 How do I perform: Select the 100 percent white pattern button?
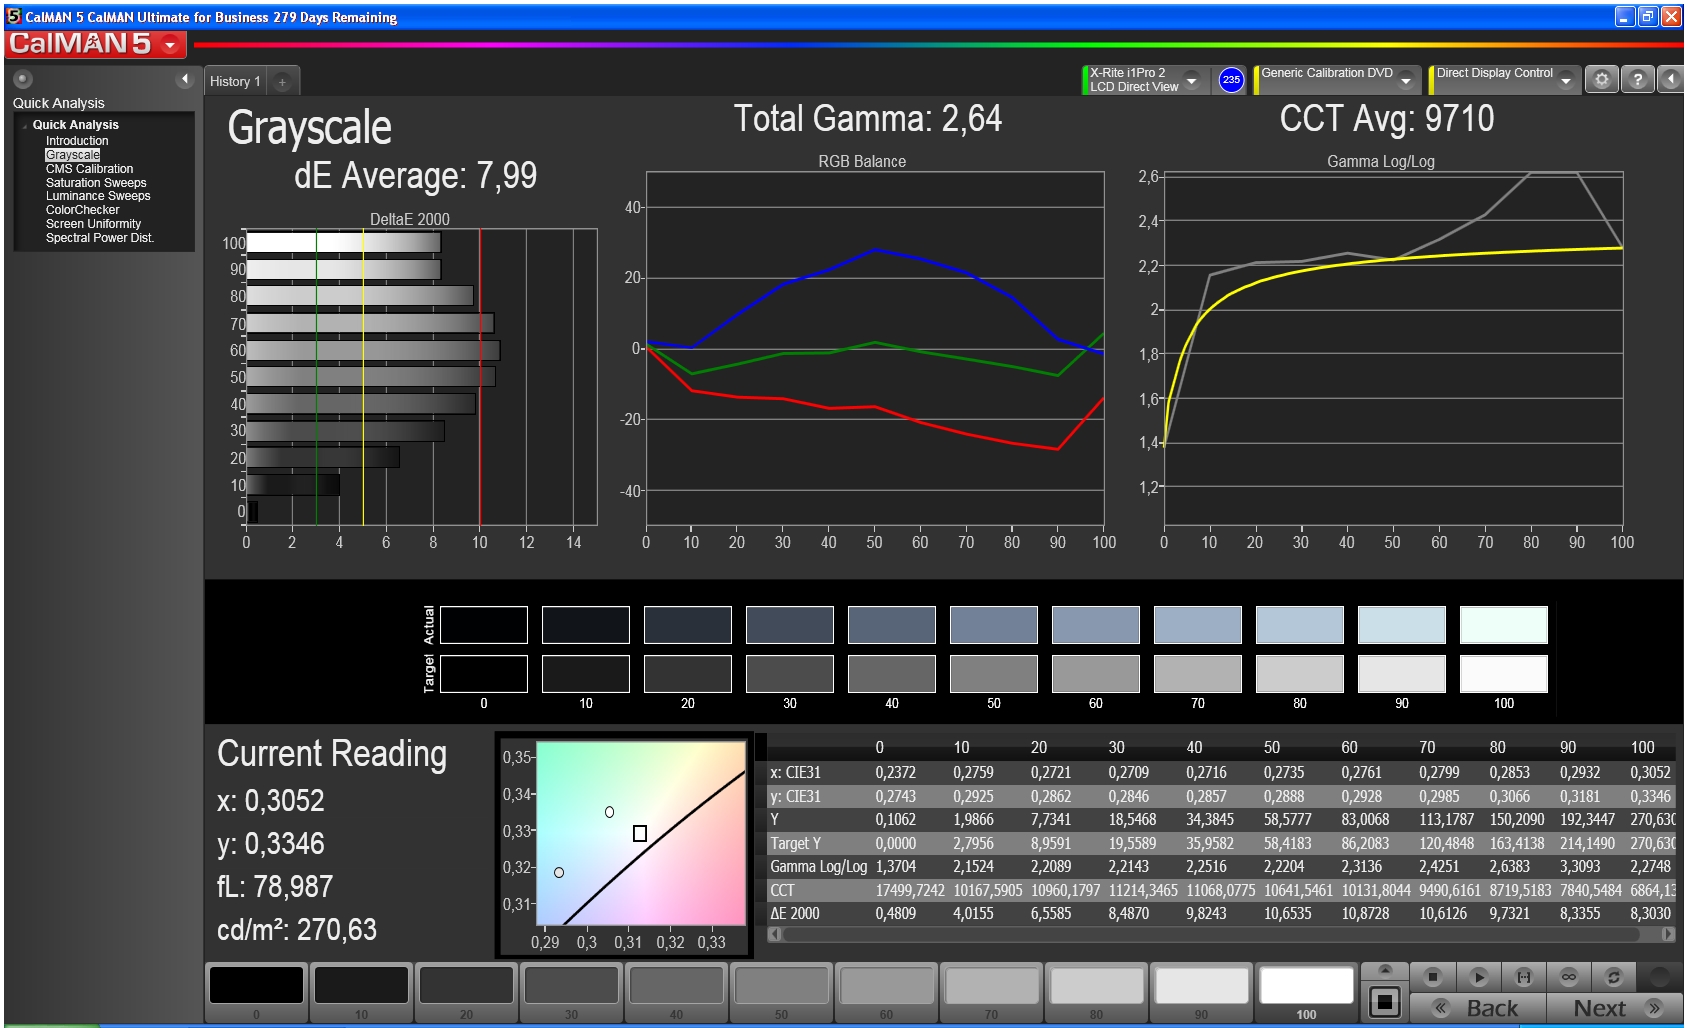pos(1306,993)
